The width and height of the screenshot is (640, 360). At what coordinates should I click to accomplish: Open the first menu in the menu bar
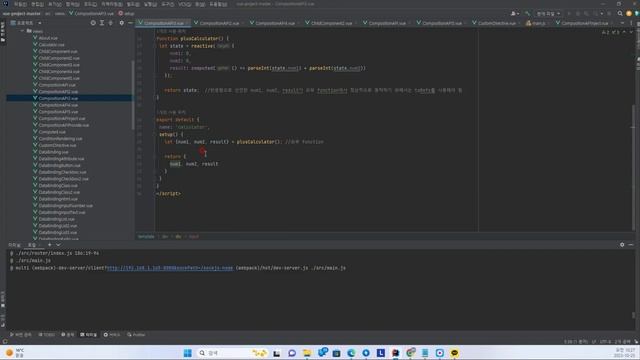(20, 4)
